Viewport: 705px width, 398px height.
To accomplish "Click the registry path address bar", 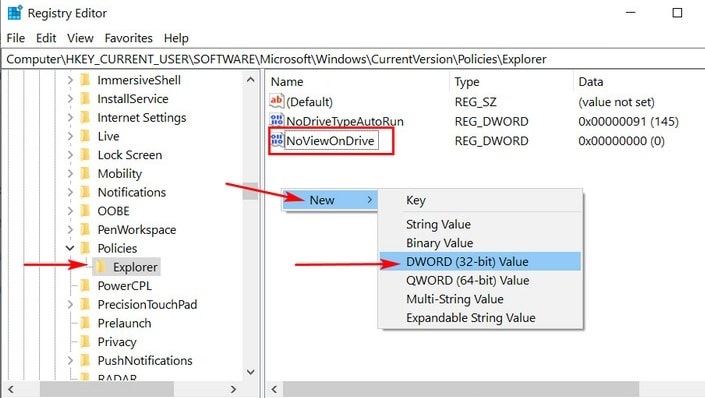I will click(352, 59).
